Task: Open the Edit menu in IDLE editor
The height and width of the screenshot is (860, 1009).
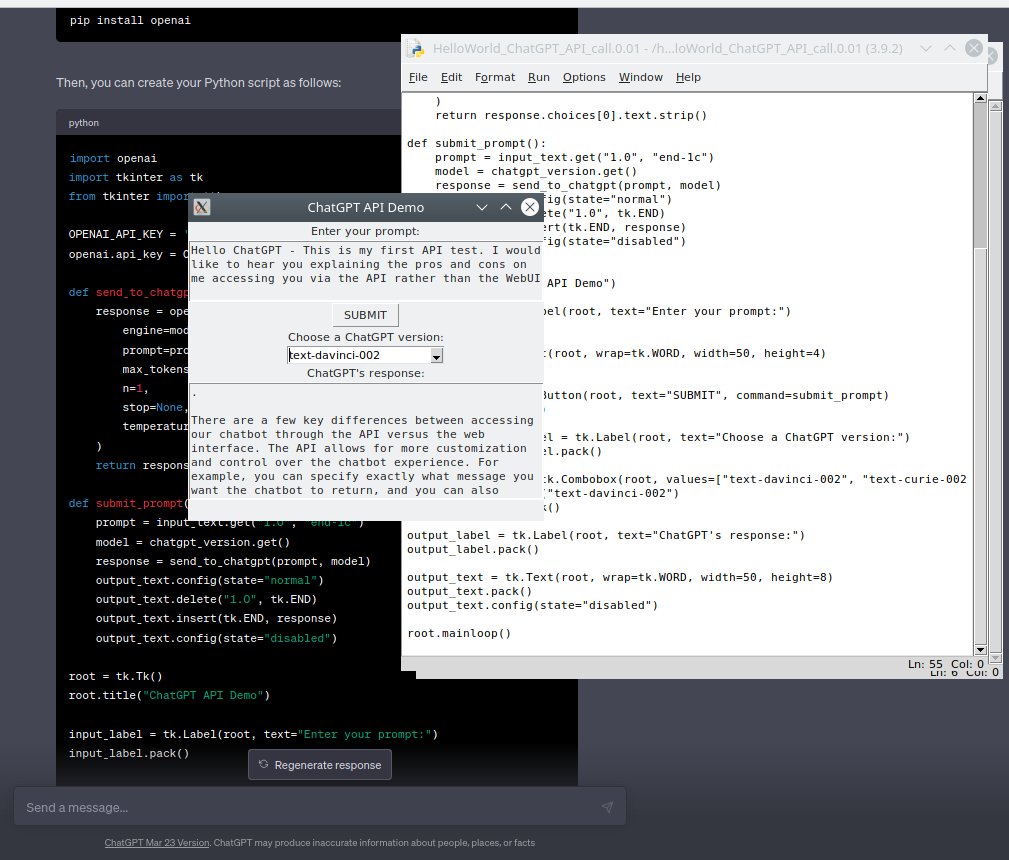Action: point(451,77)
